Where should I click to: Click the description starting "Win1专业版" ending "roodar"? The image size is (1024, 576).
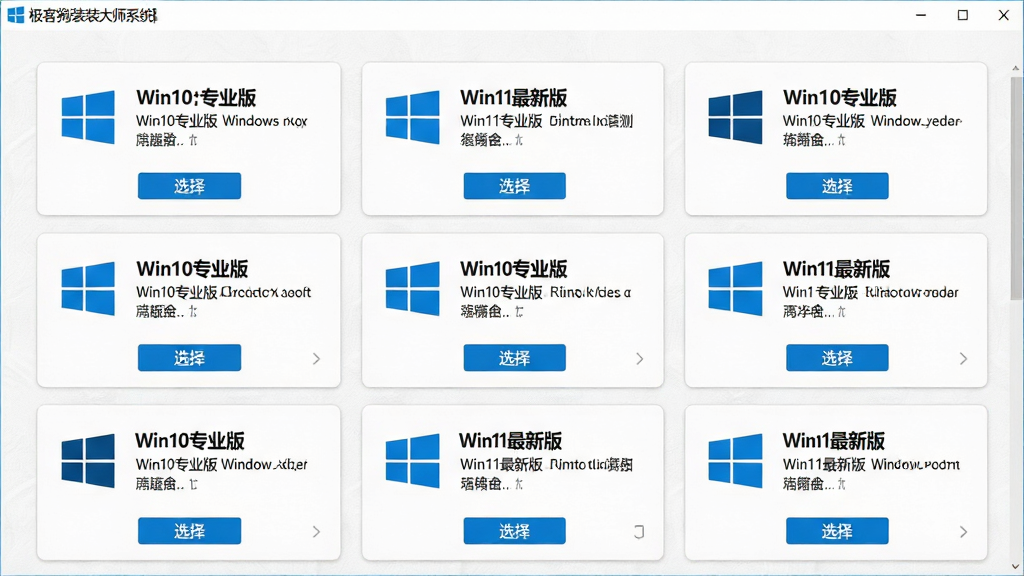point(871,292)
